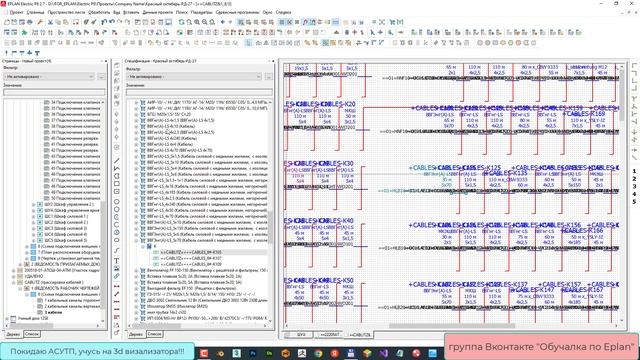
Task: Select the Ellipse drawing tool
Action: coord(117,240)
